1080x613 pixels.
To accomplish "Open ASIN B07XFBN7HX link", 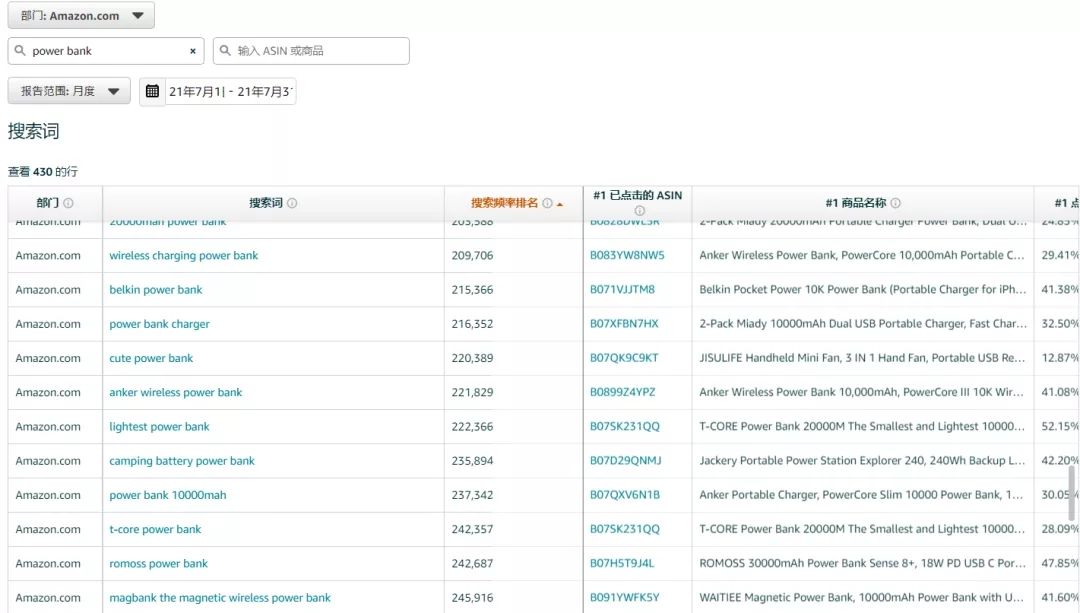I will [x=624, y=323].
